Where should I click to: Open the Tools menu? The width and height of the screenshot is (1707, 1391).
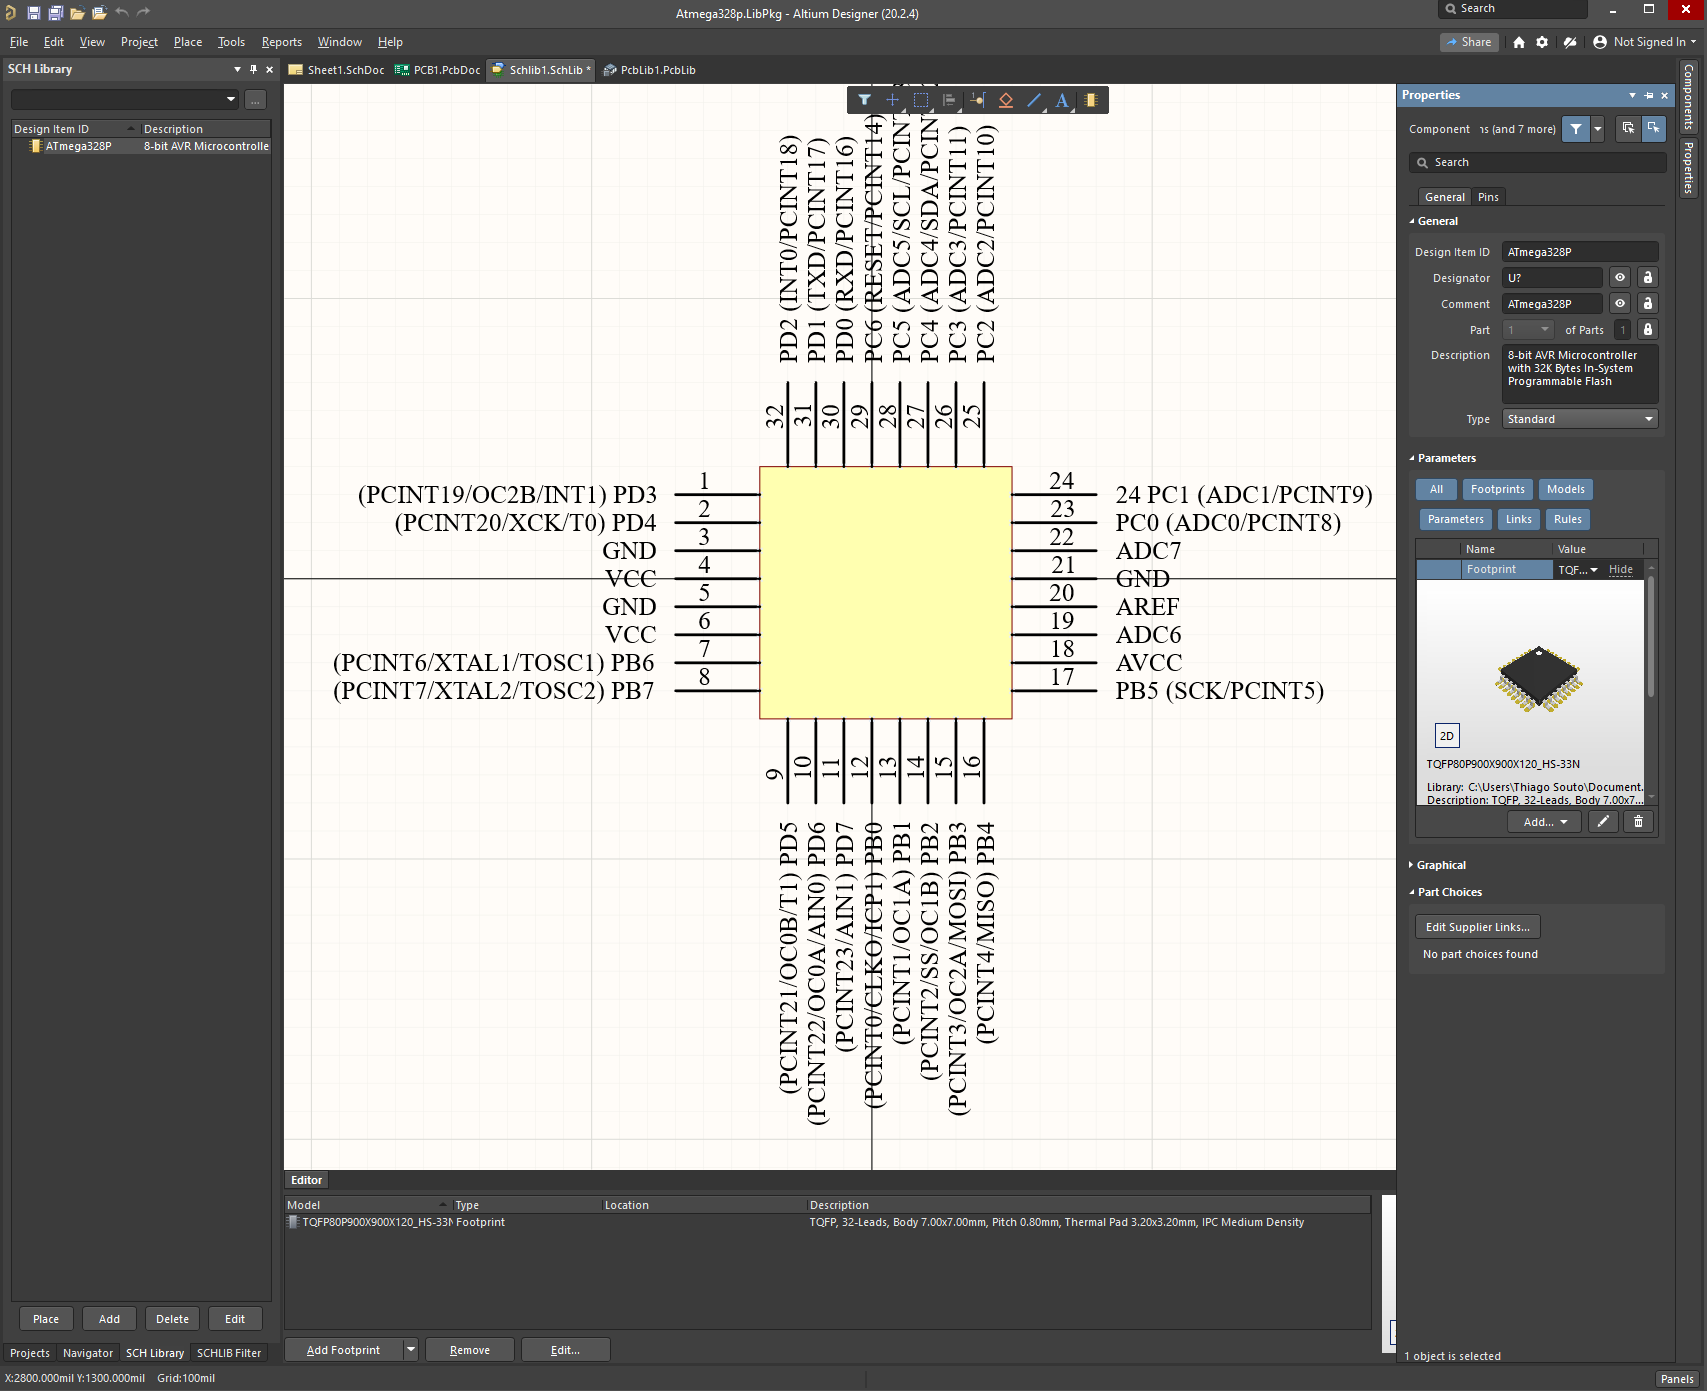pyautogui.click(x=231, y=42)
